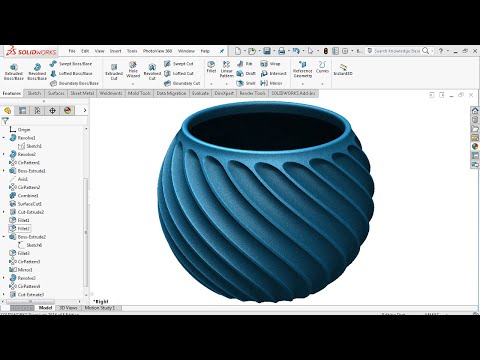
Task: Apply the Fillet tool from ribbon
Action: click(211, 67)
